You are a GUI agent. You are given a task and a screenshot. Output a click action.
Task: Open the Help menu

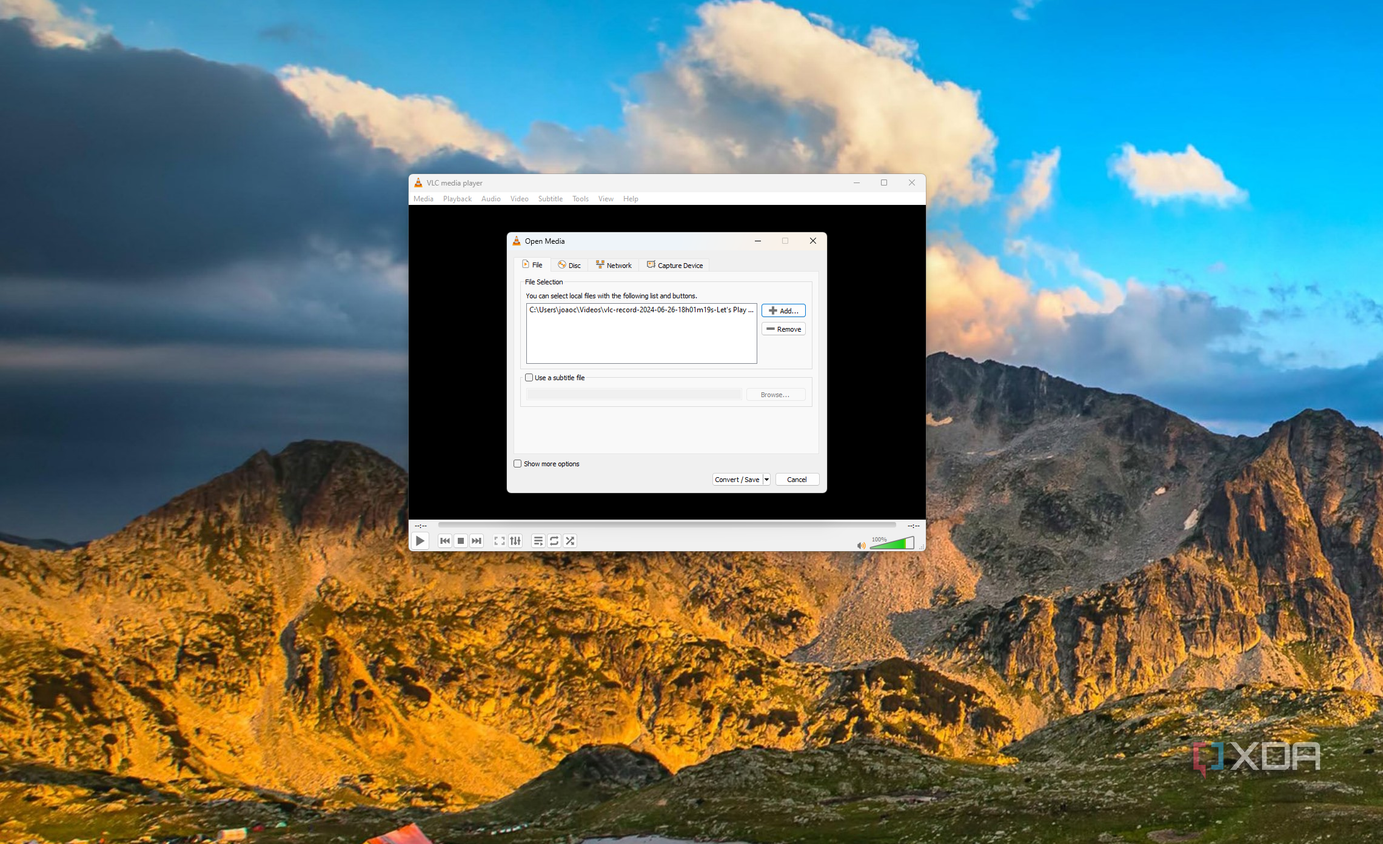631,199
